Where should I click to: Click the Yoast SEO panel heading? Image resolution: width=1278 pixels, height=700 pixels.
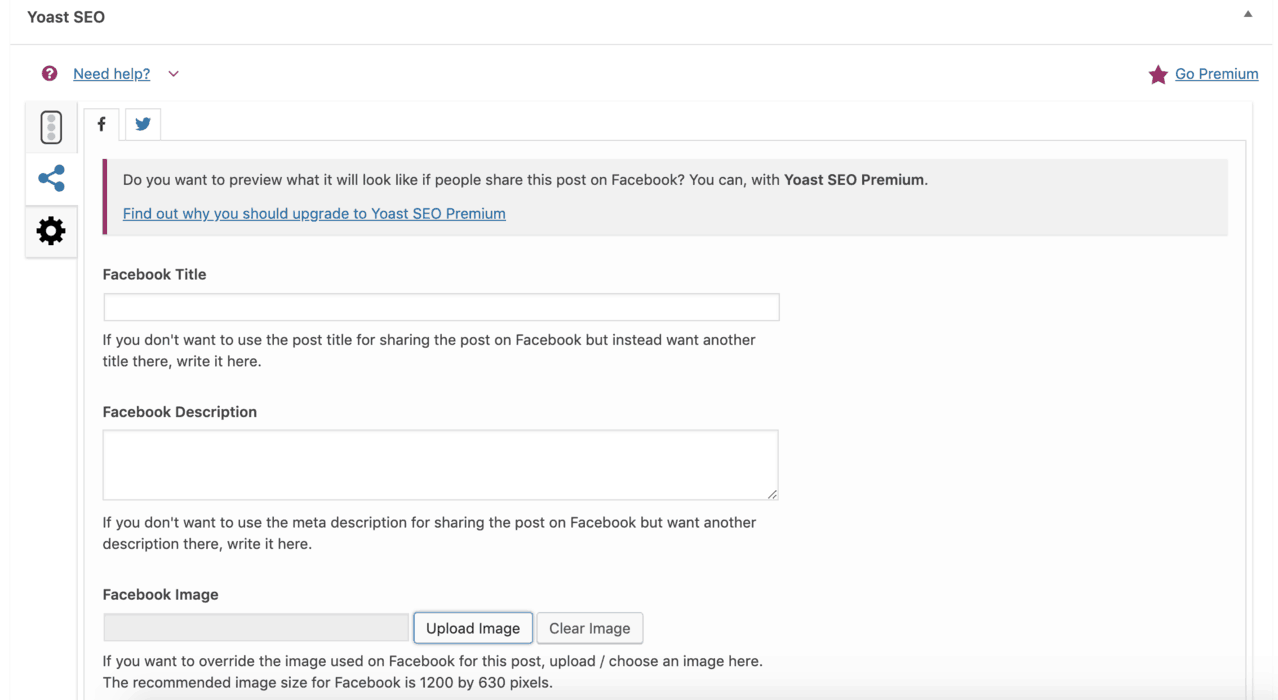pyautogui.click(x=66, y=17)
